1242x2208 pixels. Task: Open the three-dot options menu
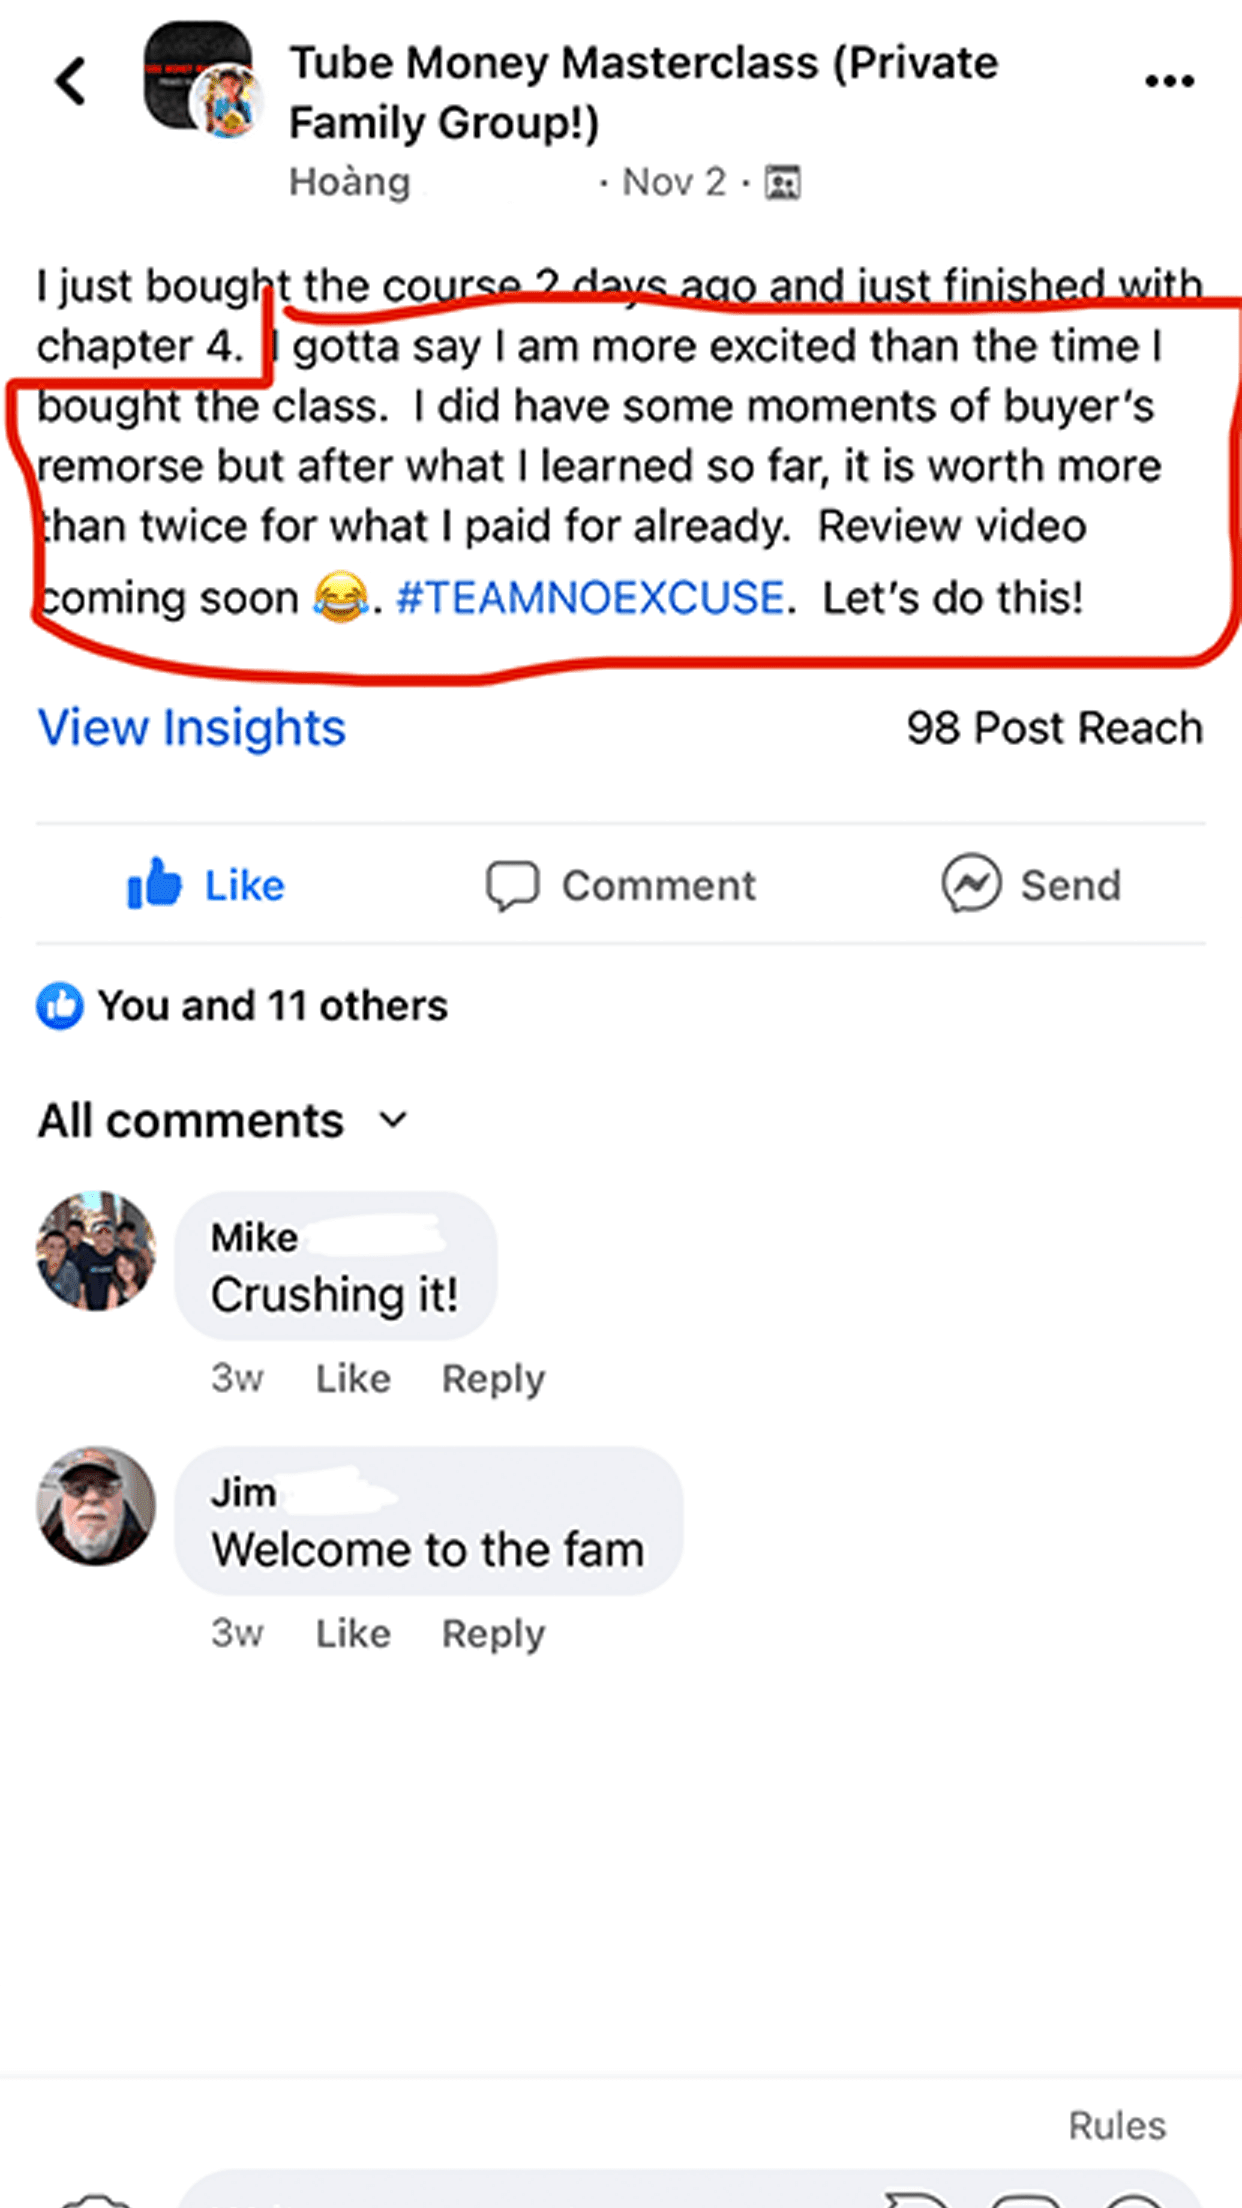(x=1169, y=81)
